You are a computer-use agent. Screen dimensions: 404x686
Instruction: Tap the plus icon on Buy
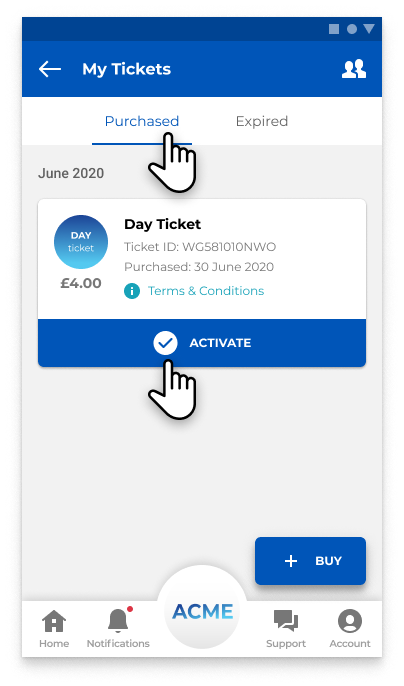[291, 561]
